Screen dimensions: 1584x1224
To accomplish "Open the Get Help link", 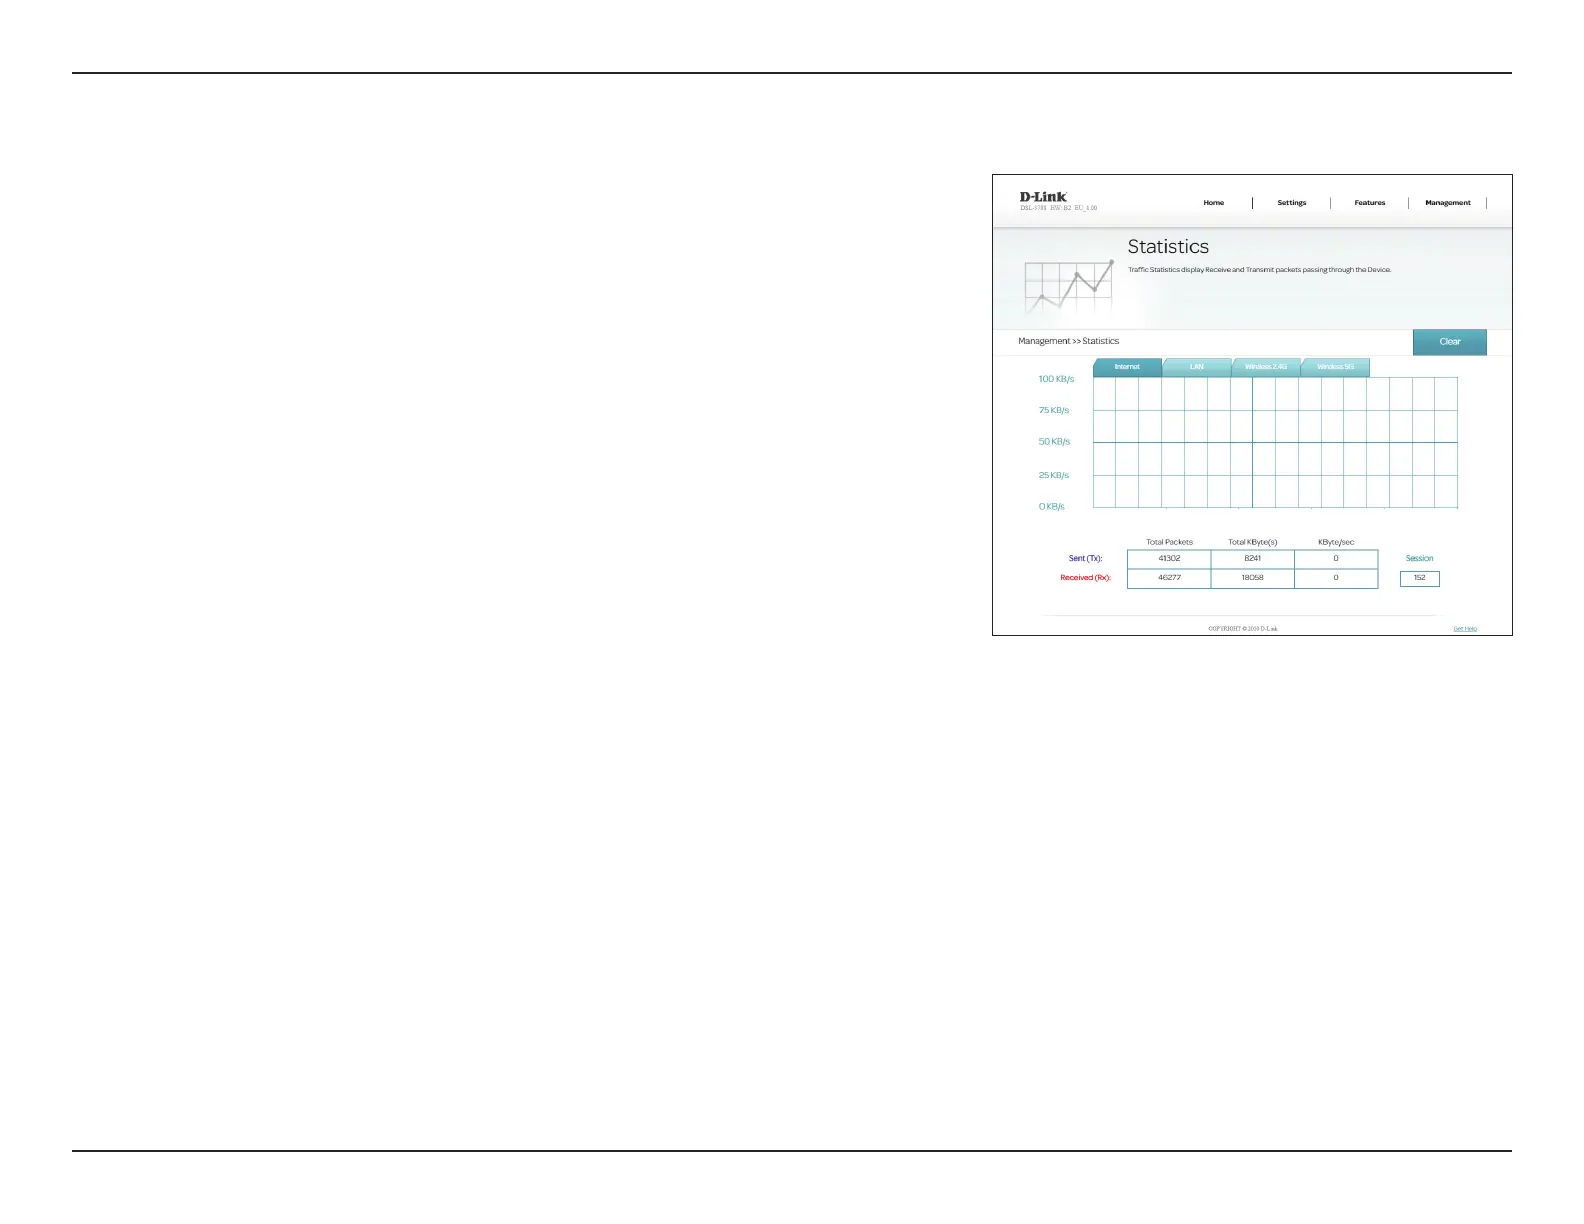I will tap(1464, 629).
